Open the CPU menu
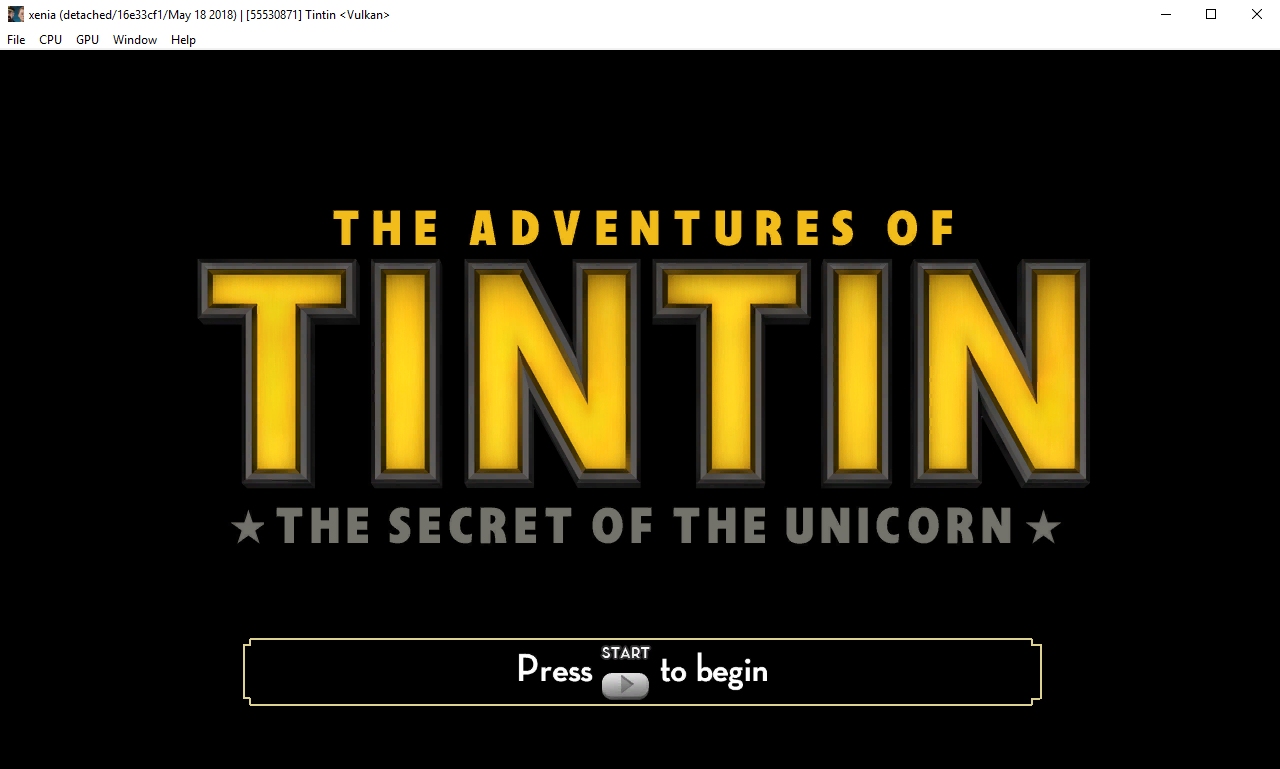The width and height of the screenshot is (1280, 769). [x=49, y=39]
